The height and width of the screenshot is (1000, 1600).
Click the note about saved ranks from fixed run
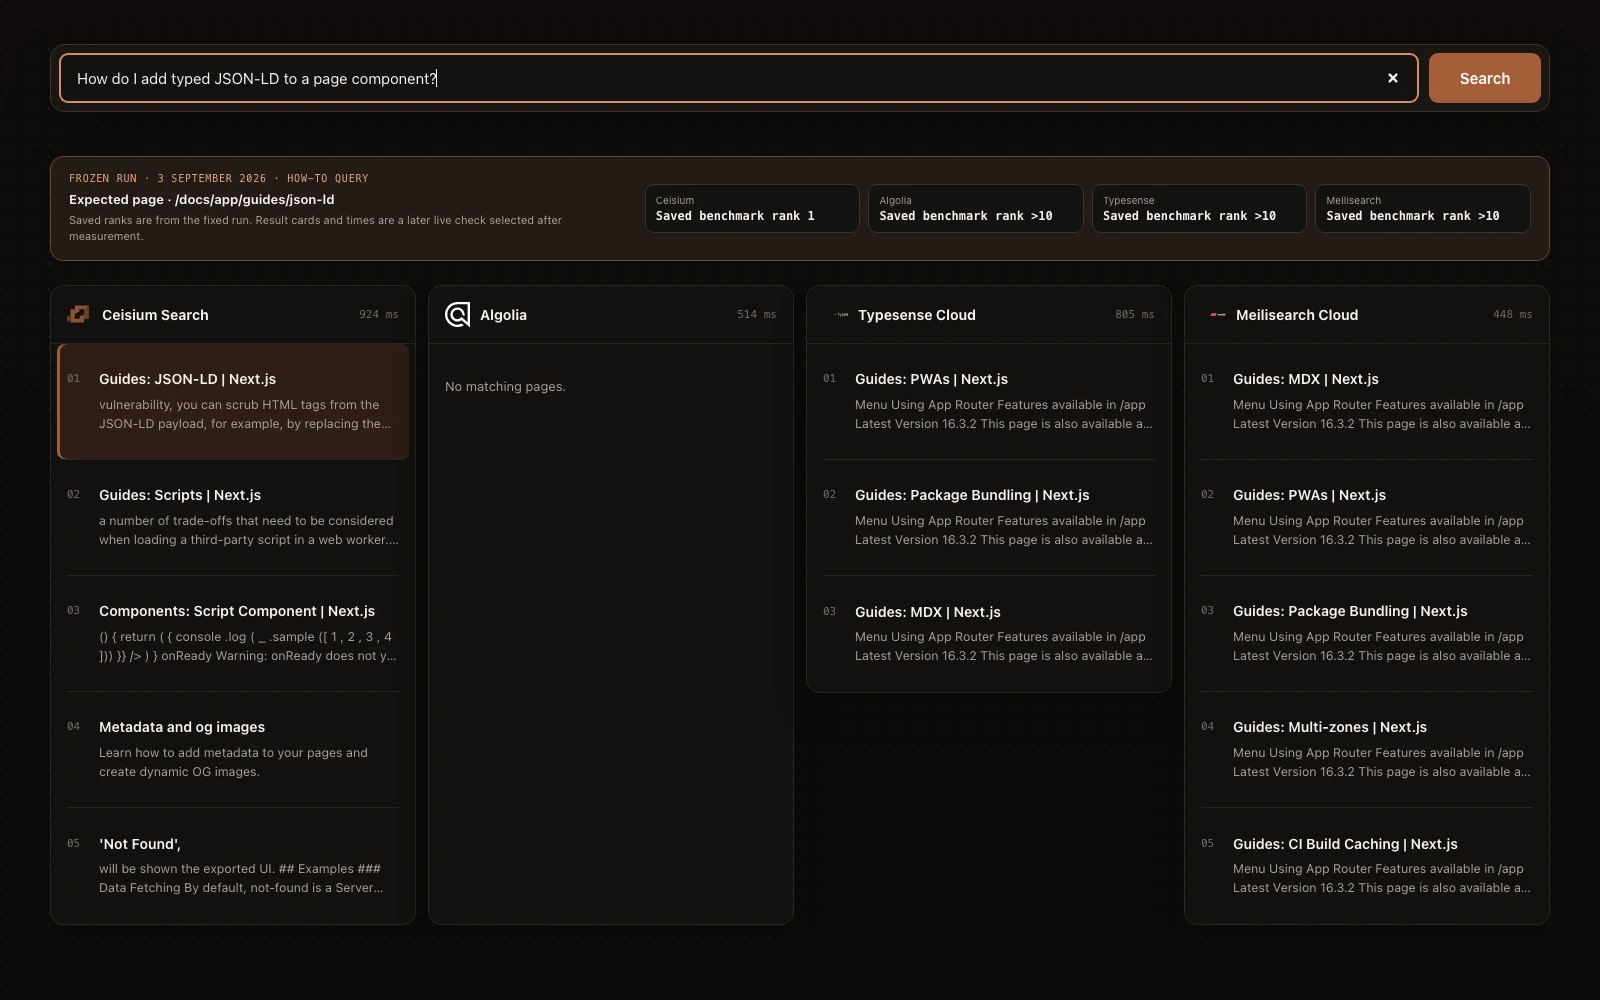click(x=315, y=228)
